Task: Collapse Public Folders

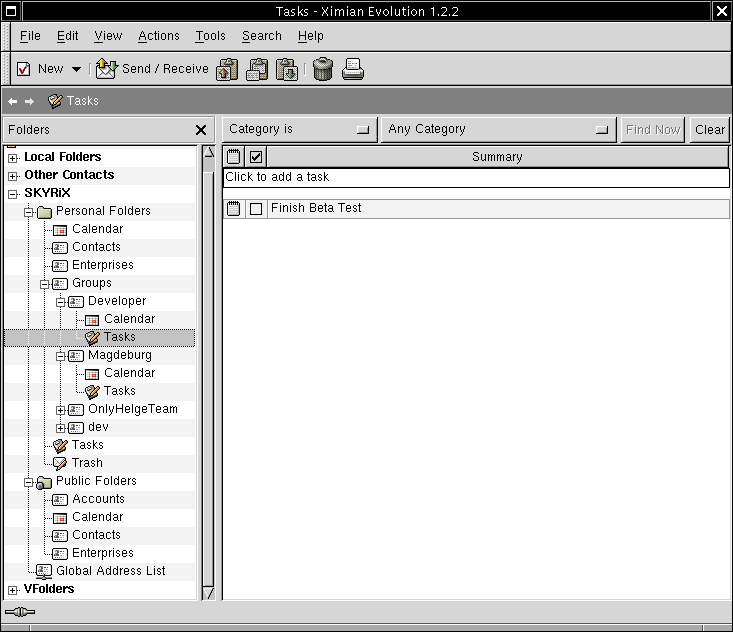Action: (x=29, y=482)
